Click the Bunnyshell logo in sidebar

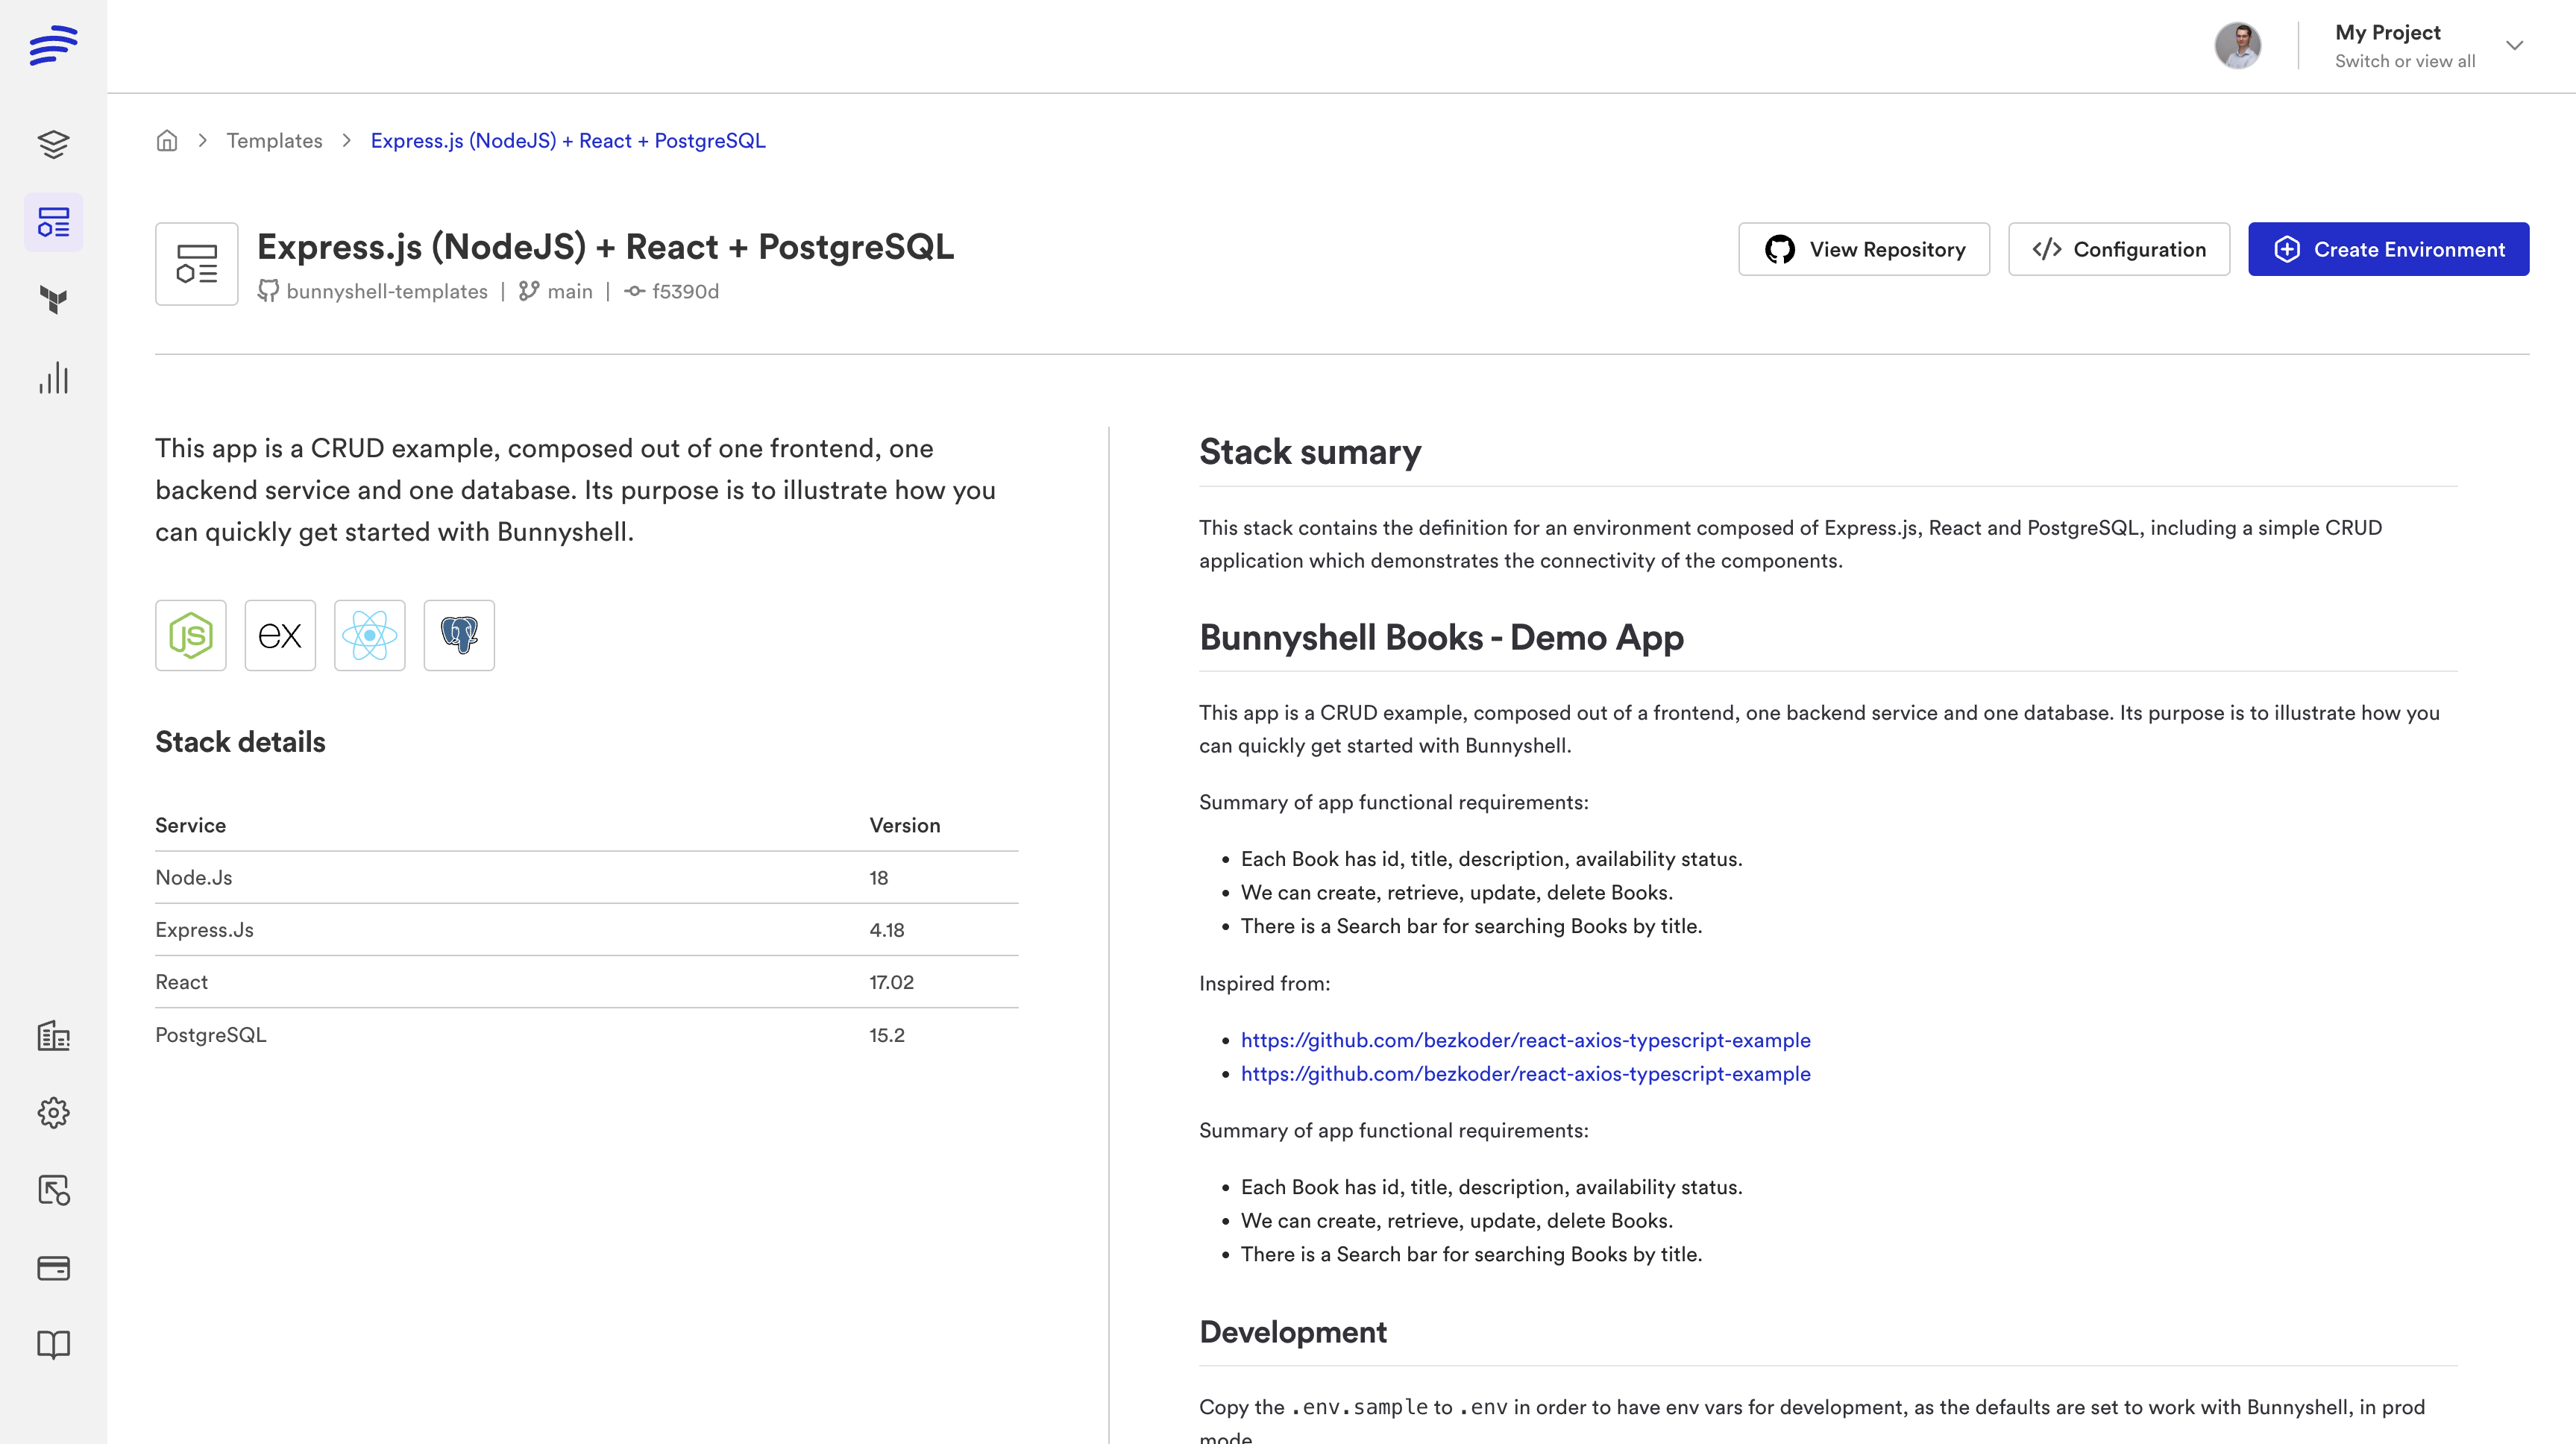[x=53, y=45]
